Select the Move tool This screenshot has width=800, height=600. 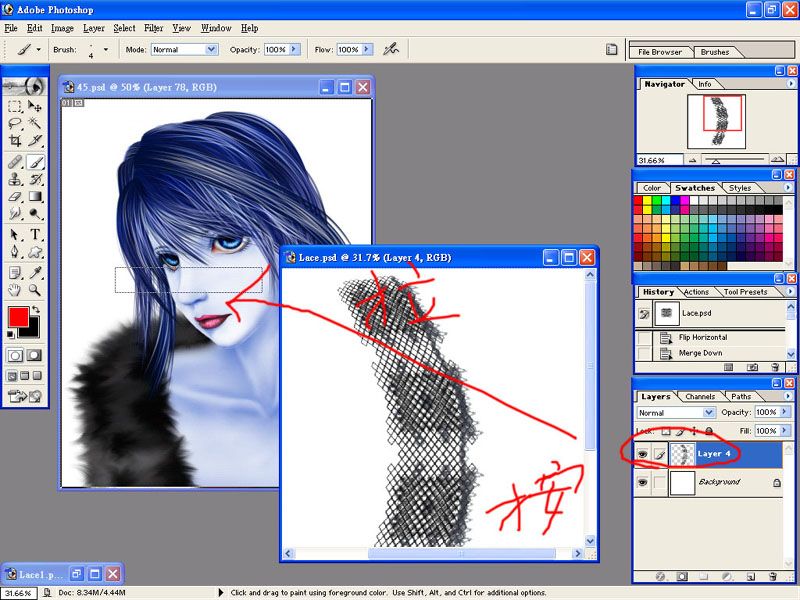(35, 106)
